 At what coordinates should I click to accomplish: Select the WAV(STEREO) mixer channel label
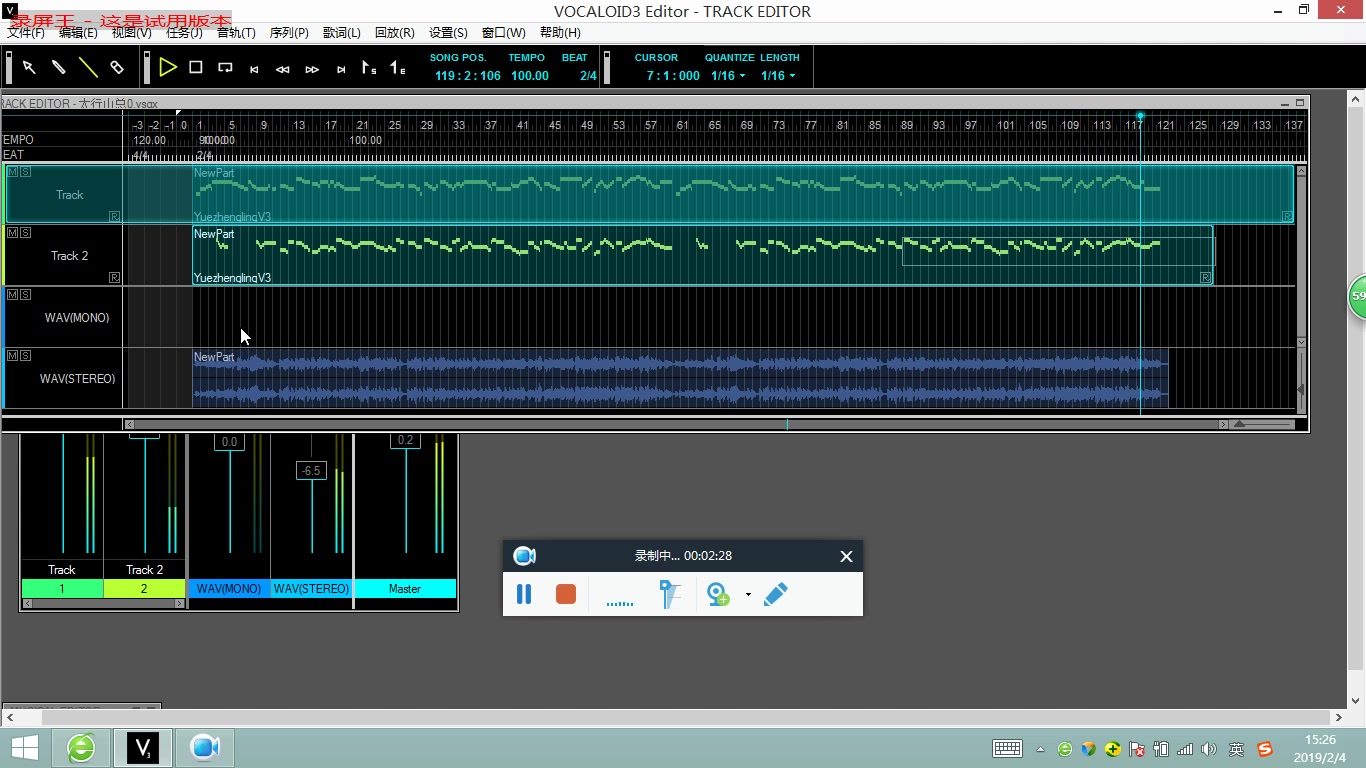[x=311, y=589]
